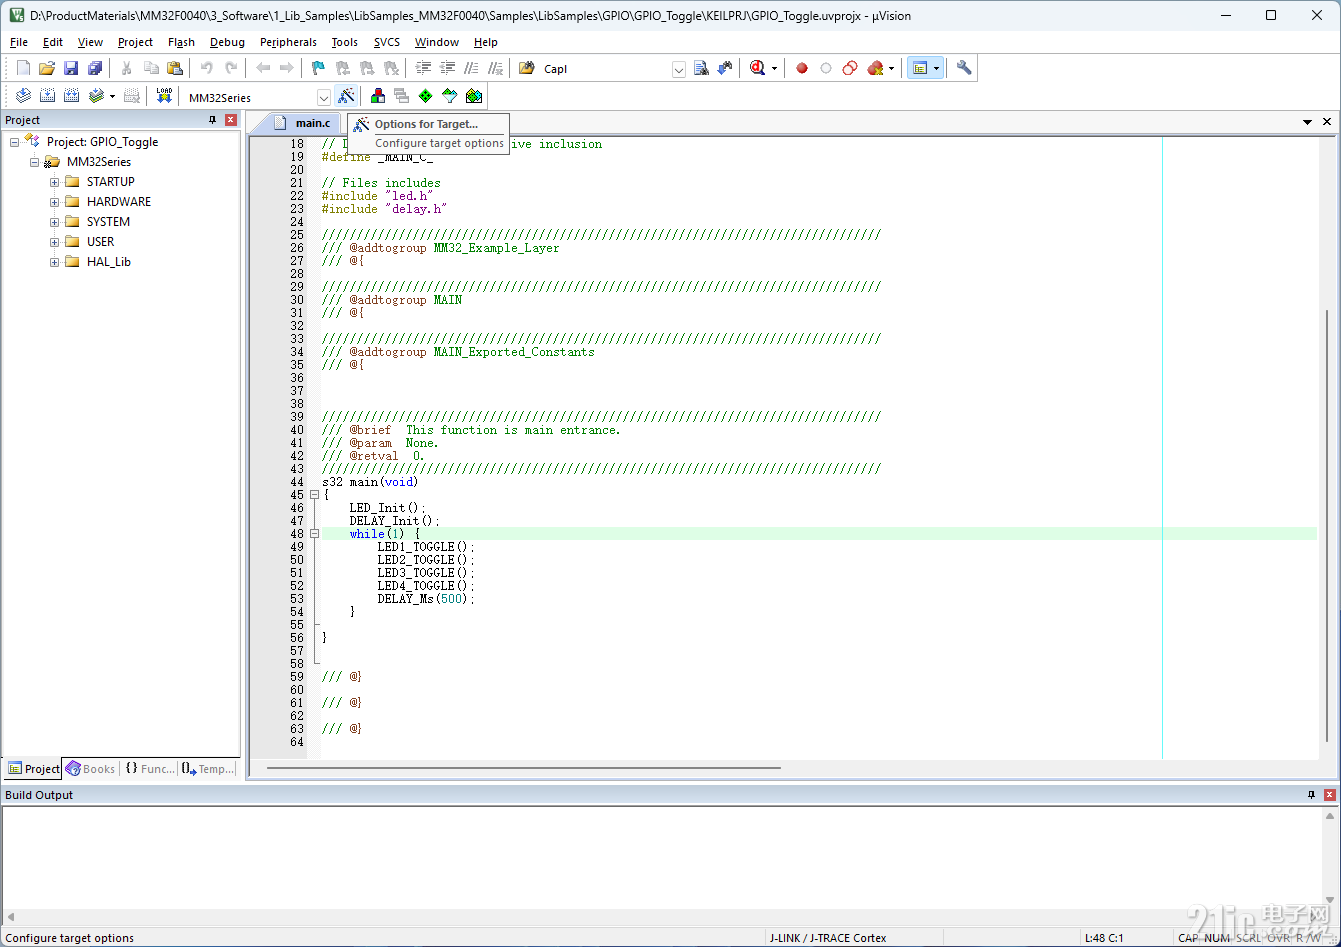Image resolution: width=1341 pixels, height=947 pixels.
Task: Select the main.c editor tab
Action: coord(300,122)
